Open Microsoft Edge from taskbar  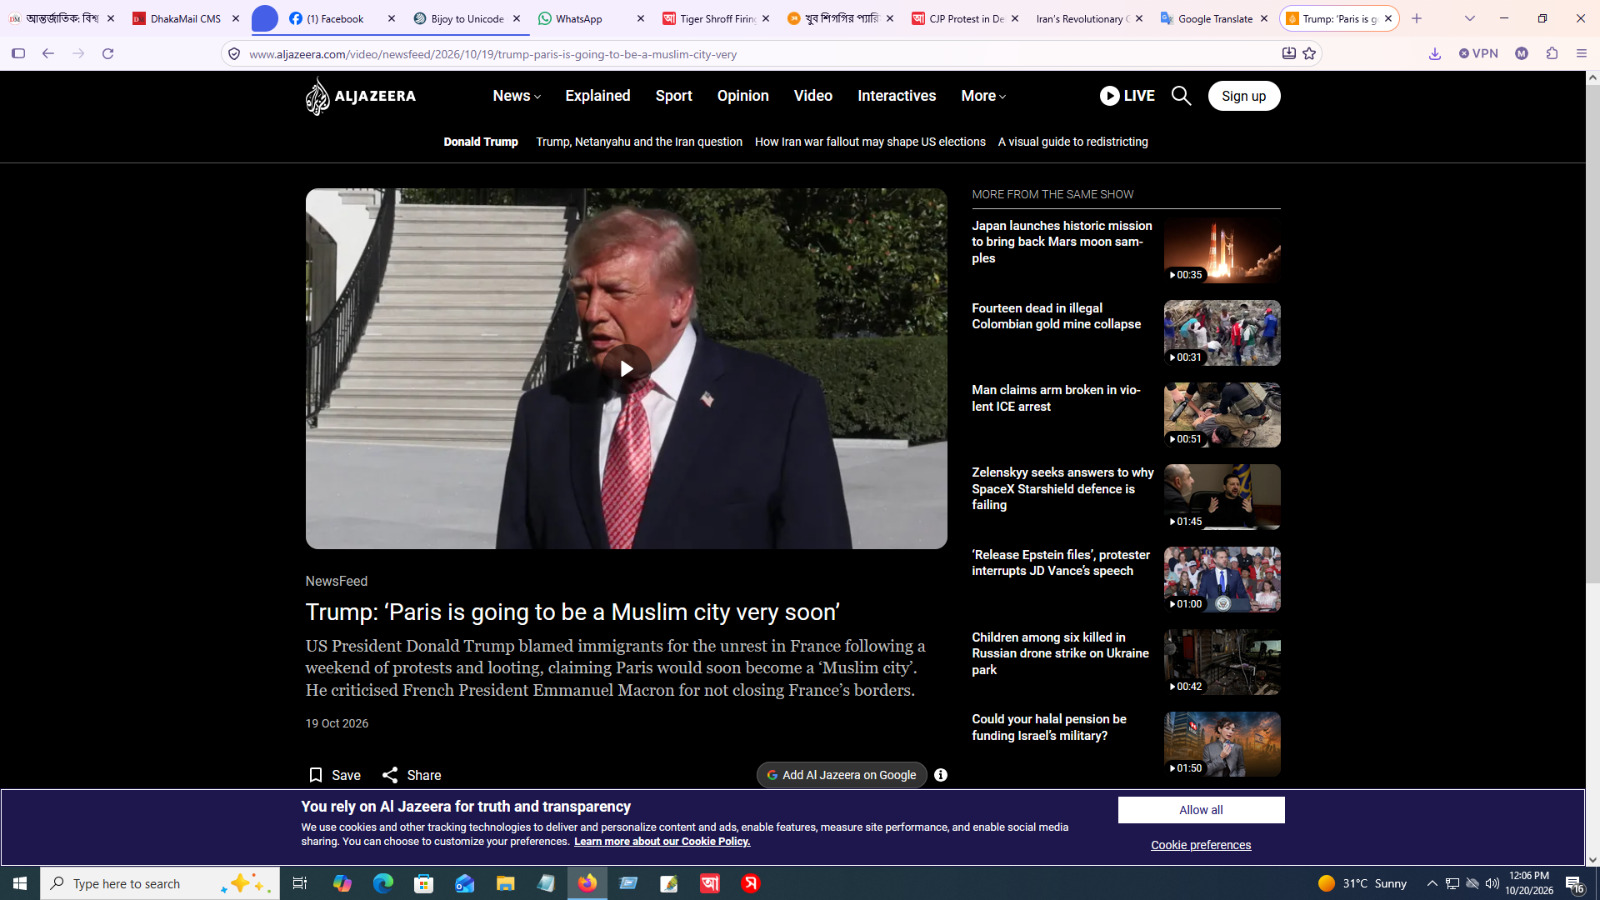point(383,883)
